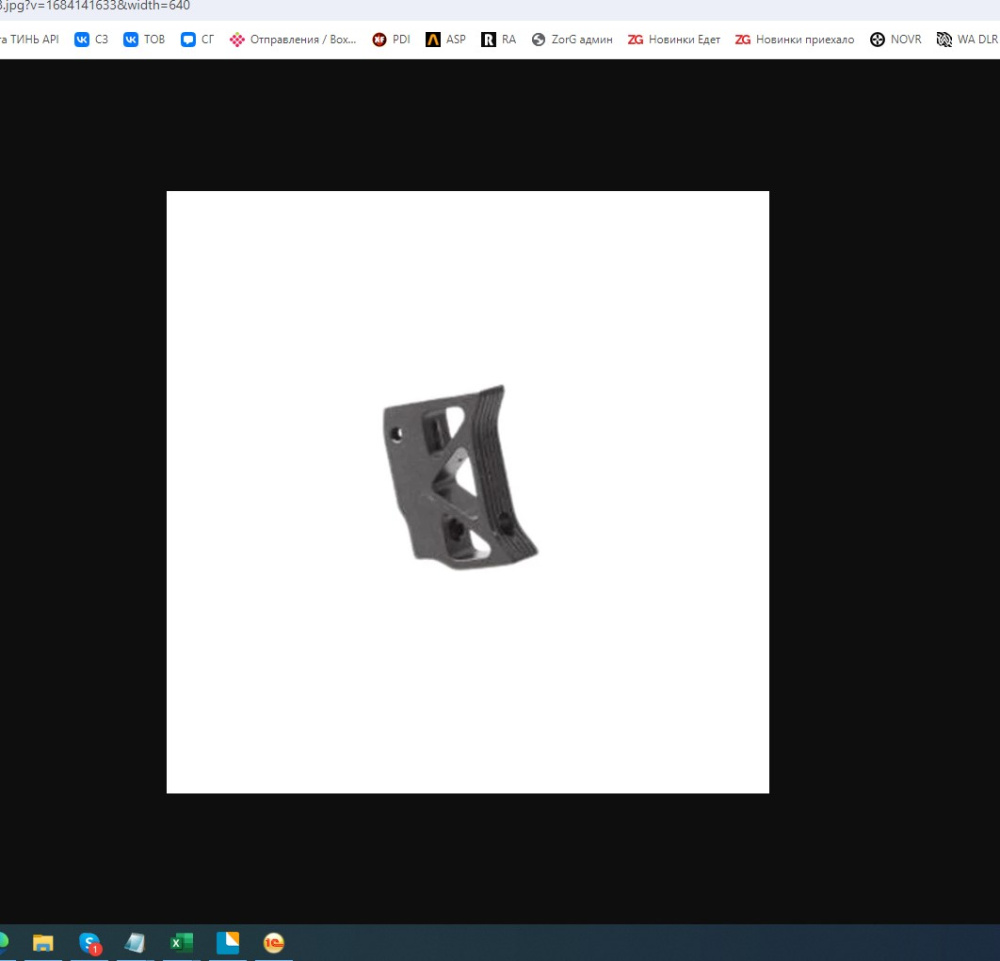Viewport: 1000px width, 961px height.
Task: Open Excel from the taskbar
Action: pyautogui.click(x=181, y=943)
